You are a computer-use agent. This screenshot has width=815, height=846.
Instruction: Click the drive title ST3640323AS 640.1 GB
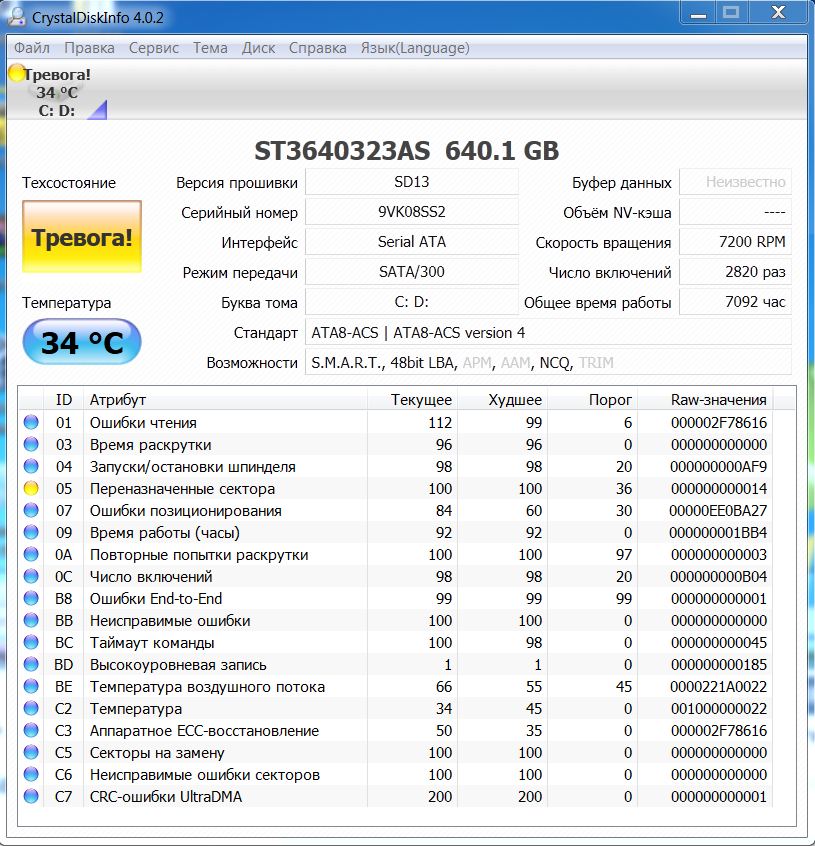(x=407, y=151)
